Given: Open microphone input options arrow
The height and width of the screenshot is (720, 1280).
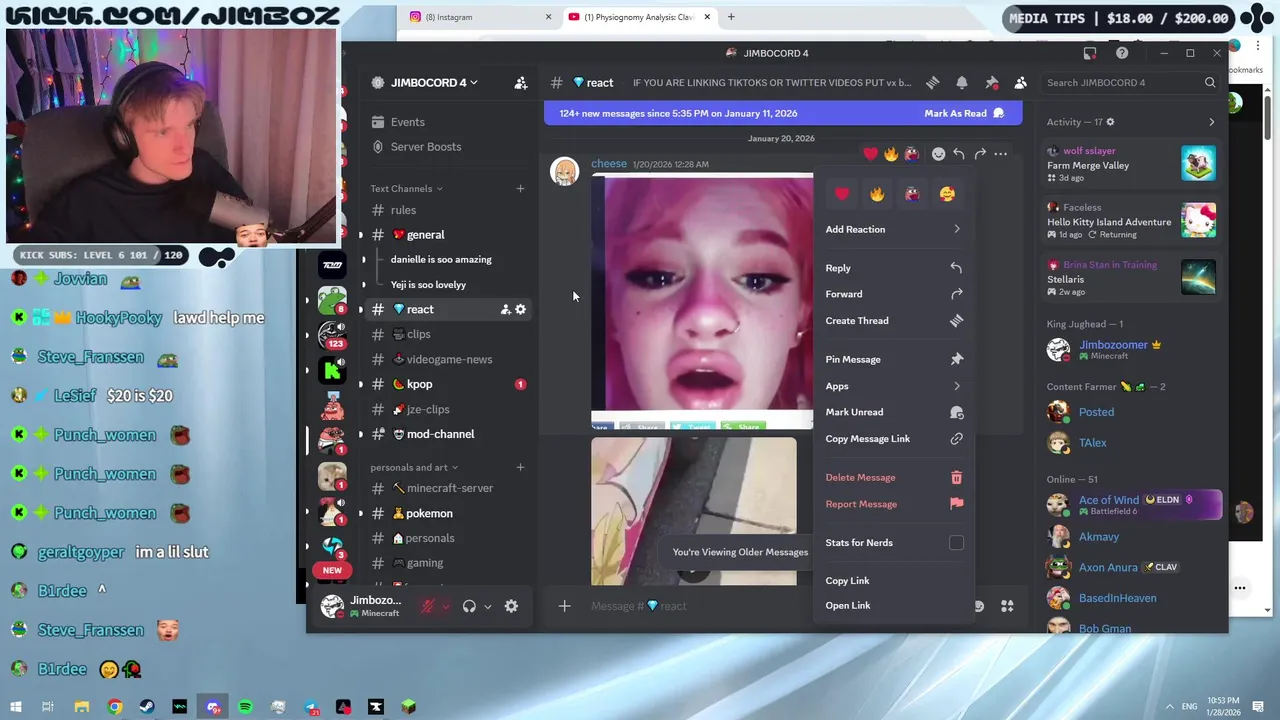Looking at the screenshot, I should click(x=445, y=606).
